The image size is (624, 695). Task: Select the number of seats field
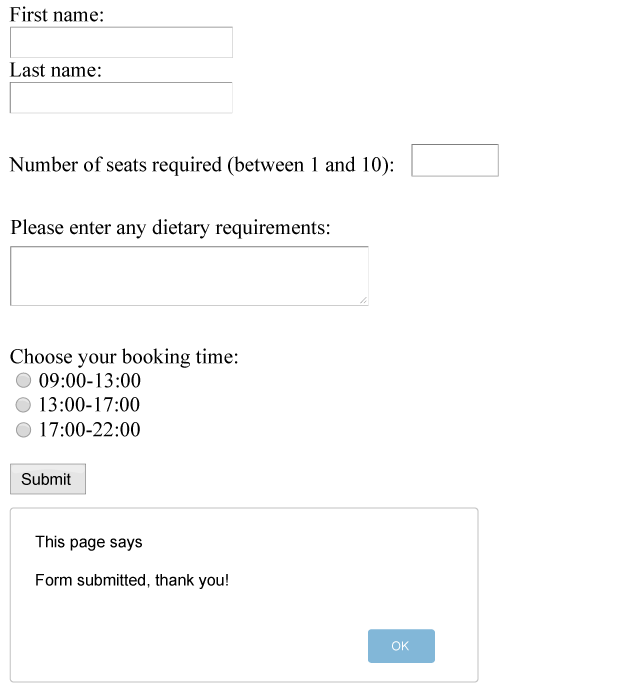pyautogui.click(x=455, y=160)
